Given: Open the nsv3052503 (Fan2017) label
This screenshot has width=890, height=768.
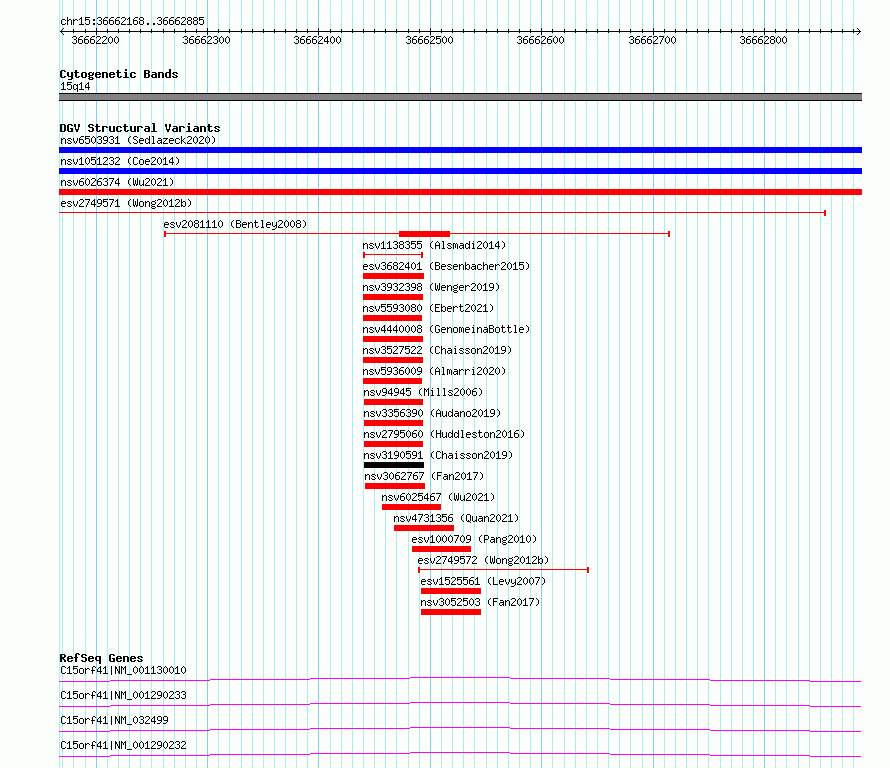Looking at the screenshot, I should coord(480,602).
